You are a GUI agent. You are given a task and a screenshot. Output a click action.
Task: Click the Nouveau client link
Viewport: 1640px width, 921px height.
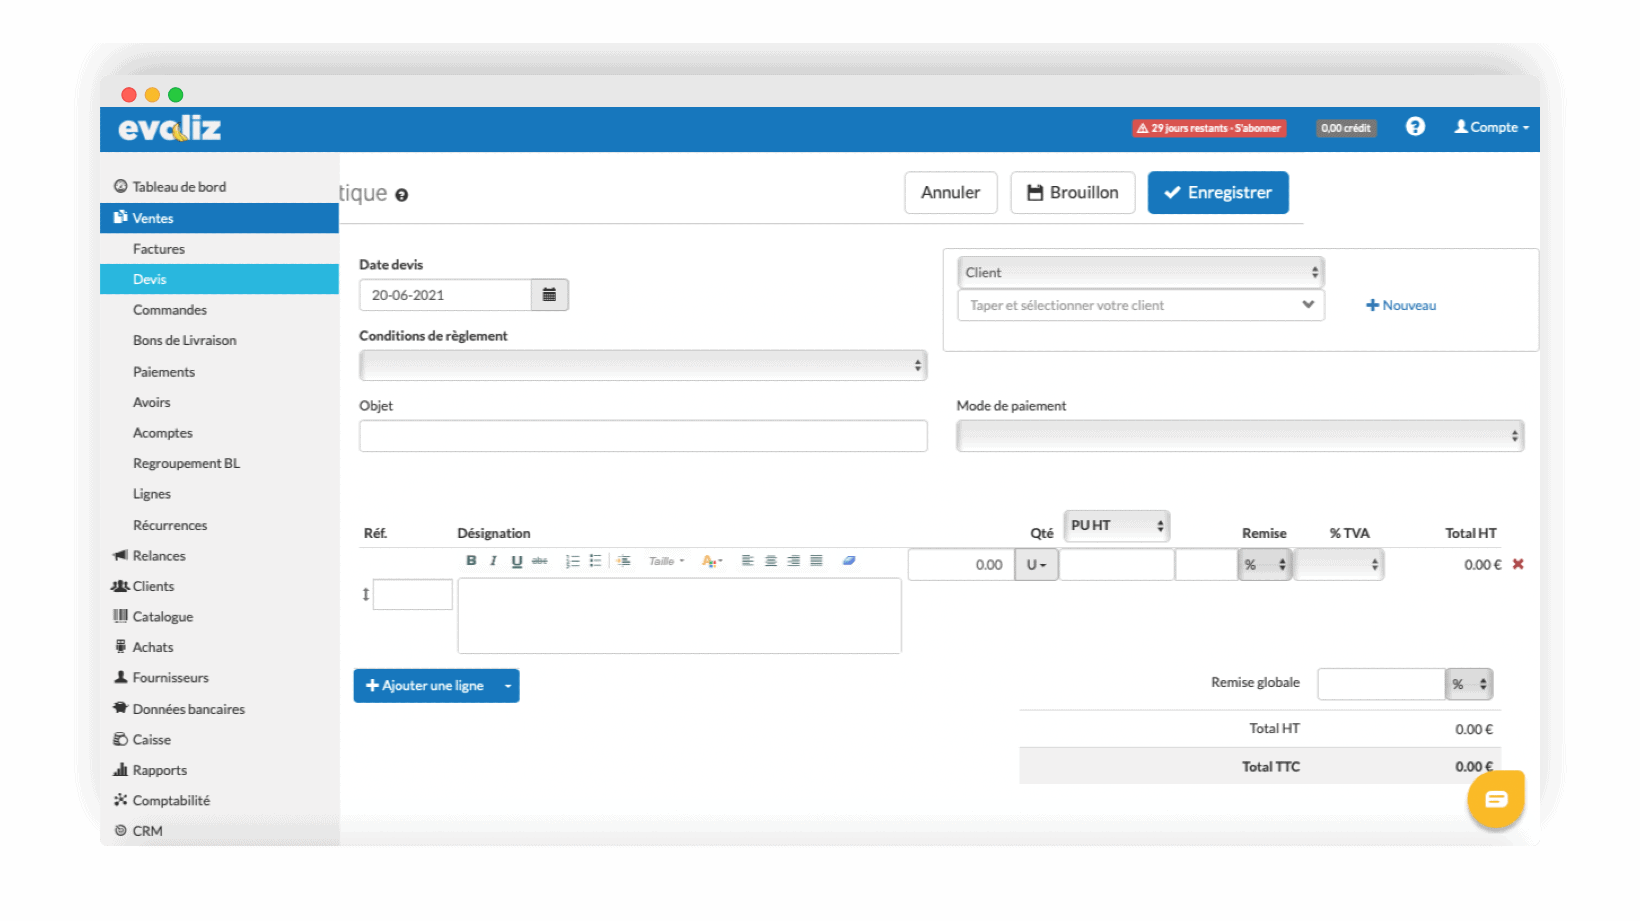(1401, 305)
